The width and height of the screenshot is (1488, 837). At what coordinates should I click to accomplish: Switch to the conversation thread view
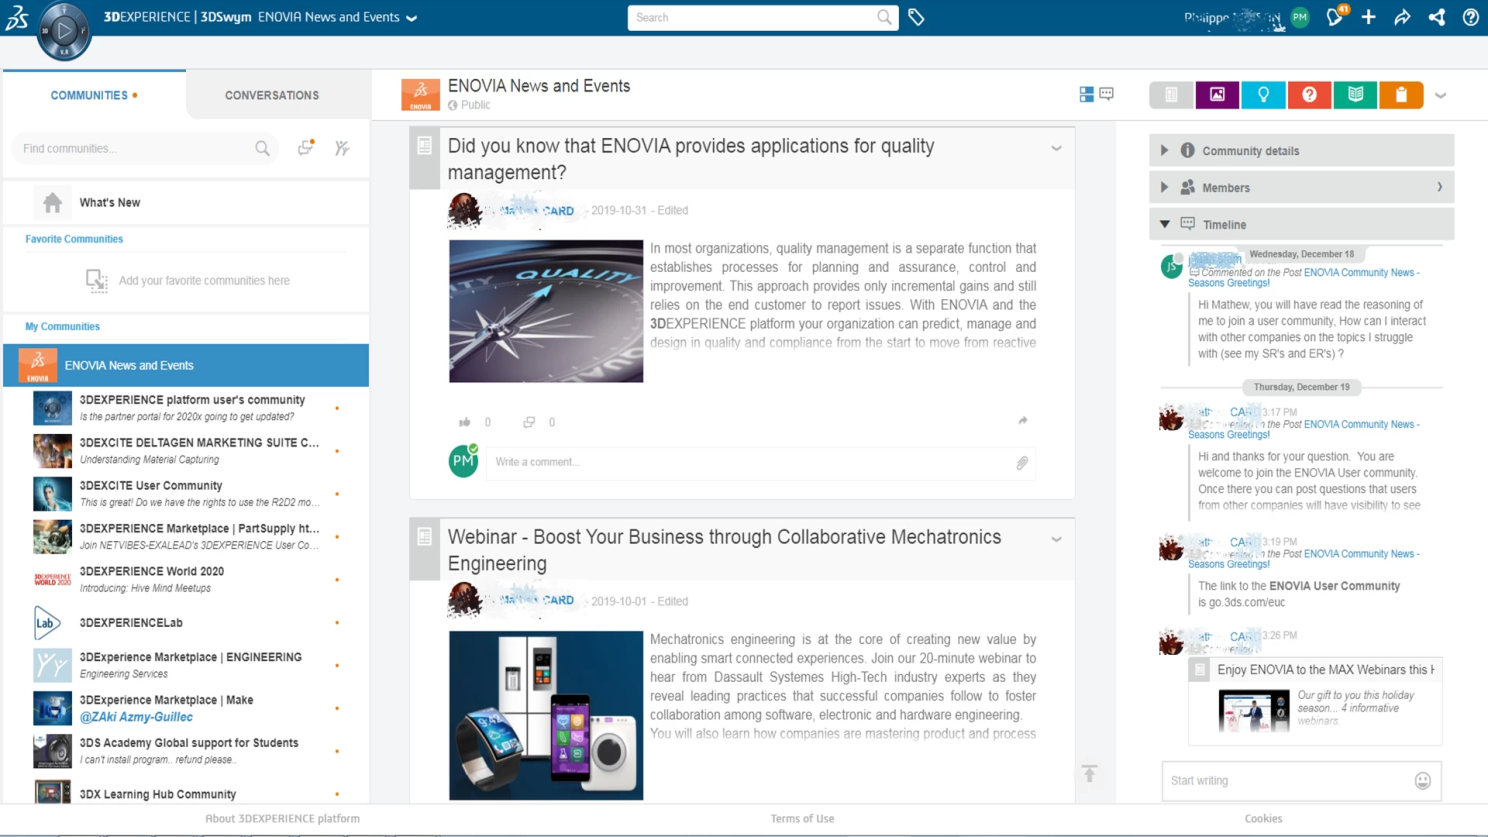pos(1107,94)
